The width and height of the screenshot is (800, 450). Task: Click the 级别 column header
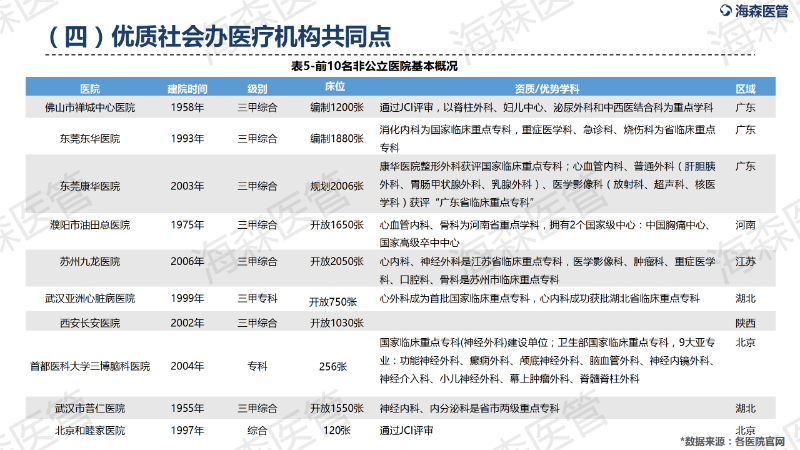point(257,89)
